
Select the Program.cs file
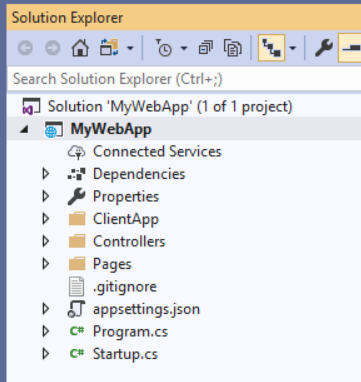pyautogui.click(x=130, y=332)
